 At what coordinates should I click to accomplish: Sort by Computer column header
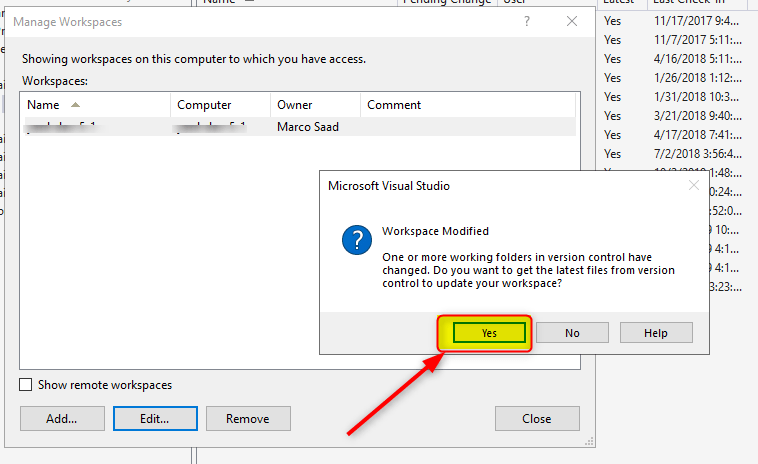tap(204, 105)
